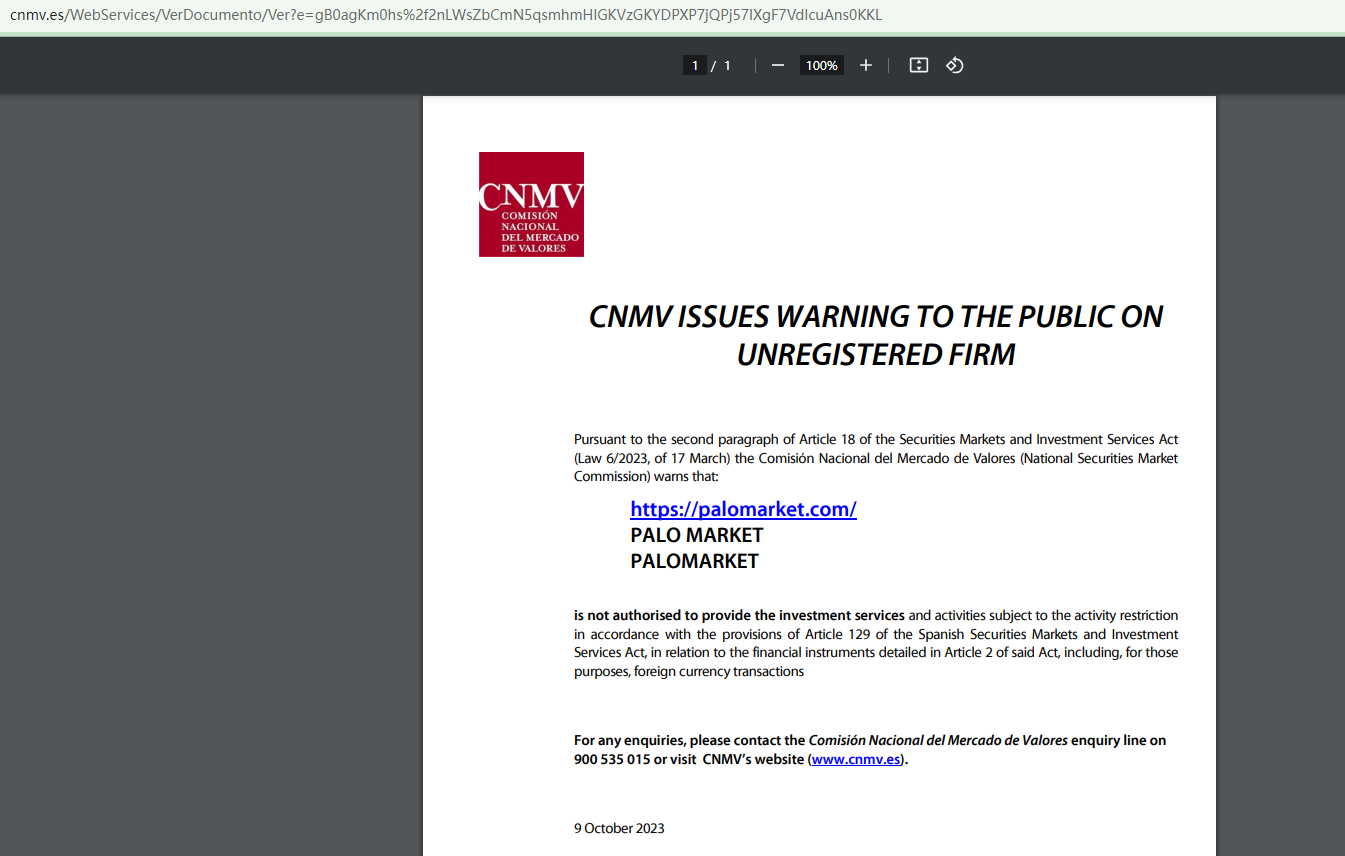Open the www.cnmv.es website link

tap(856, 759)
